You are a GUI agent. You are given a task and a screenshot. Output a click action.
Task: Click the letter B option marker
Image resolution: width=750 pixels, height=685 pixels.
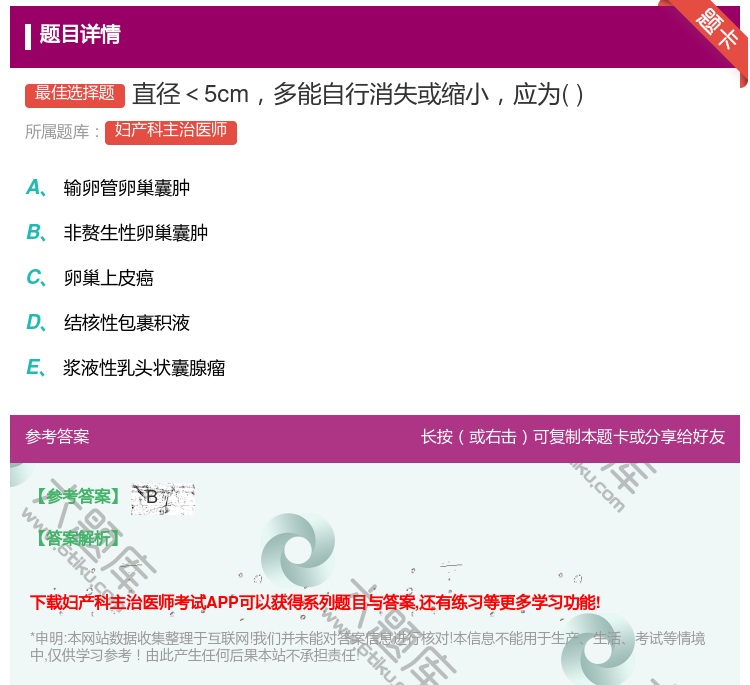36,232
